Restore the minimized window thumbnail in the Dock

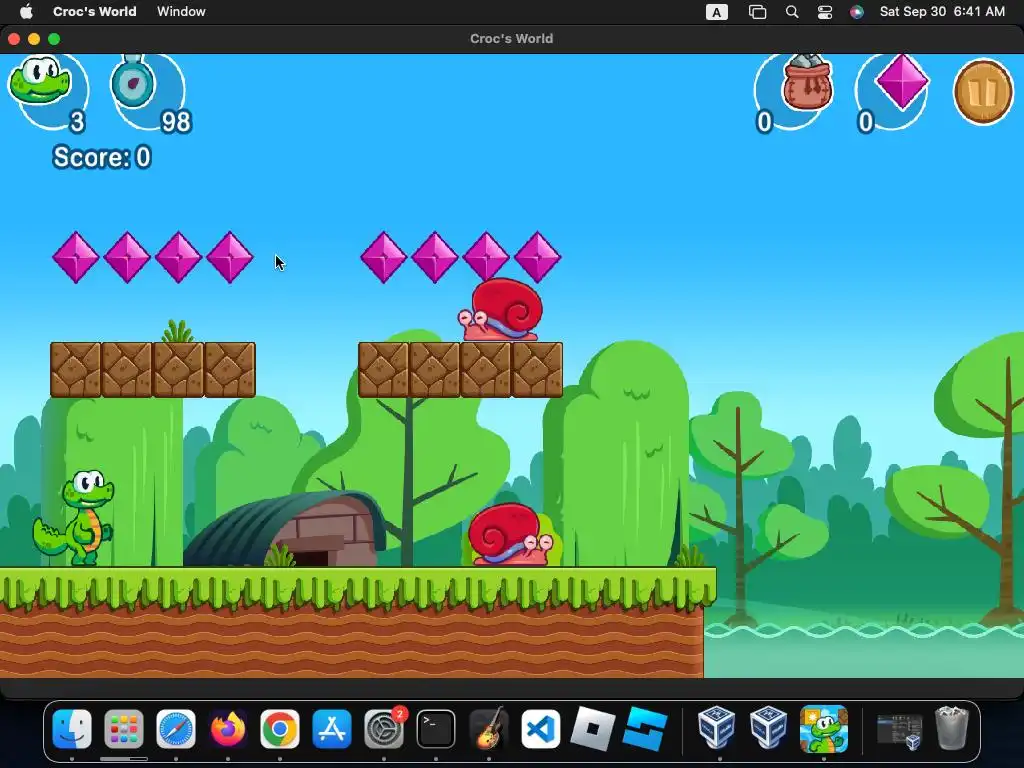tap(899, 730)
